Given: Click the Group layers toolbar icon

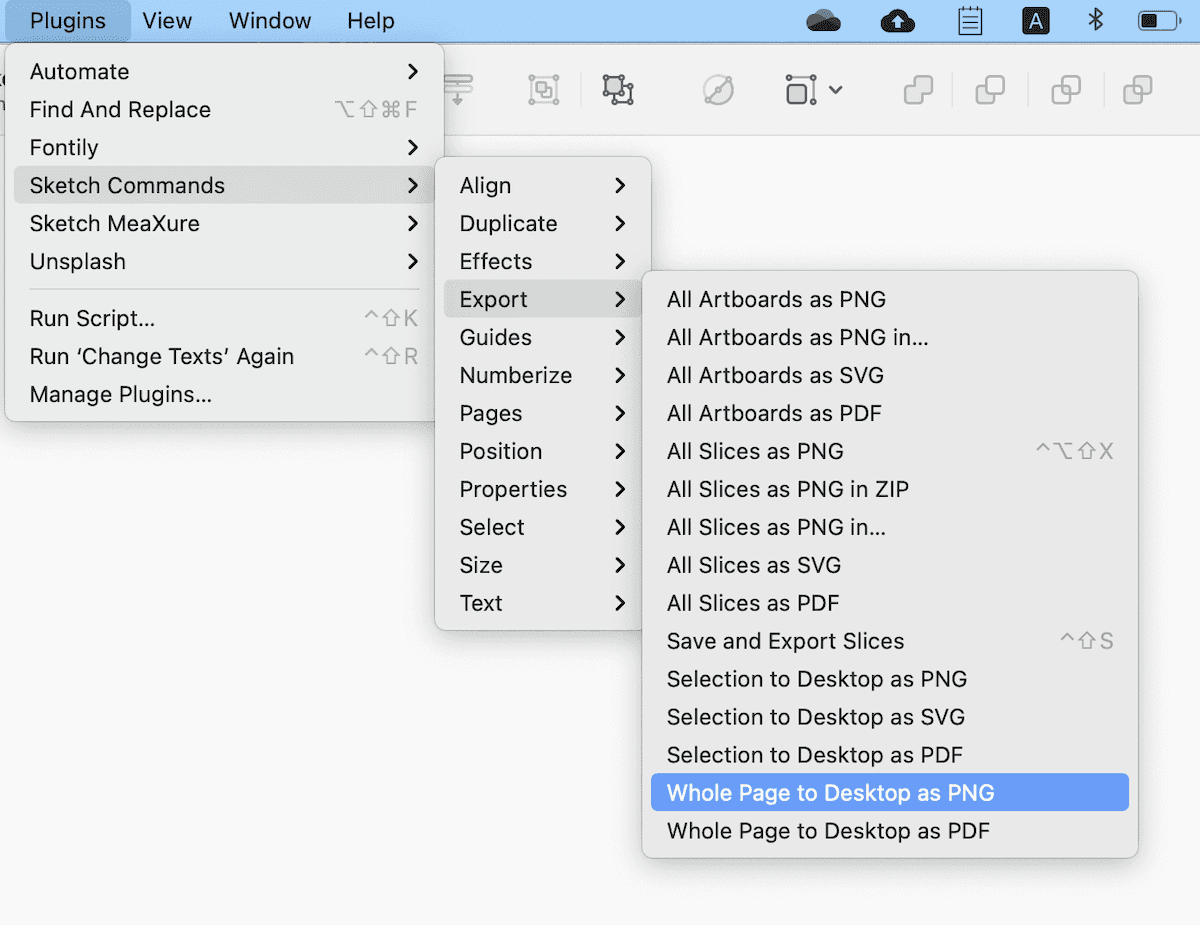Looking at the screenshot, I should click(543, 90).
